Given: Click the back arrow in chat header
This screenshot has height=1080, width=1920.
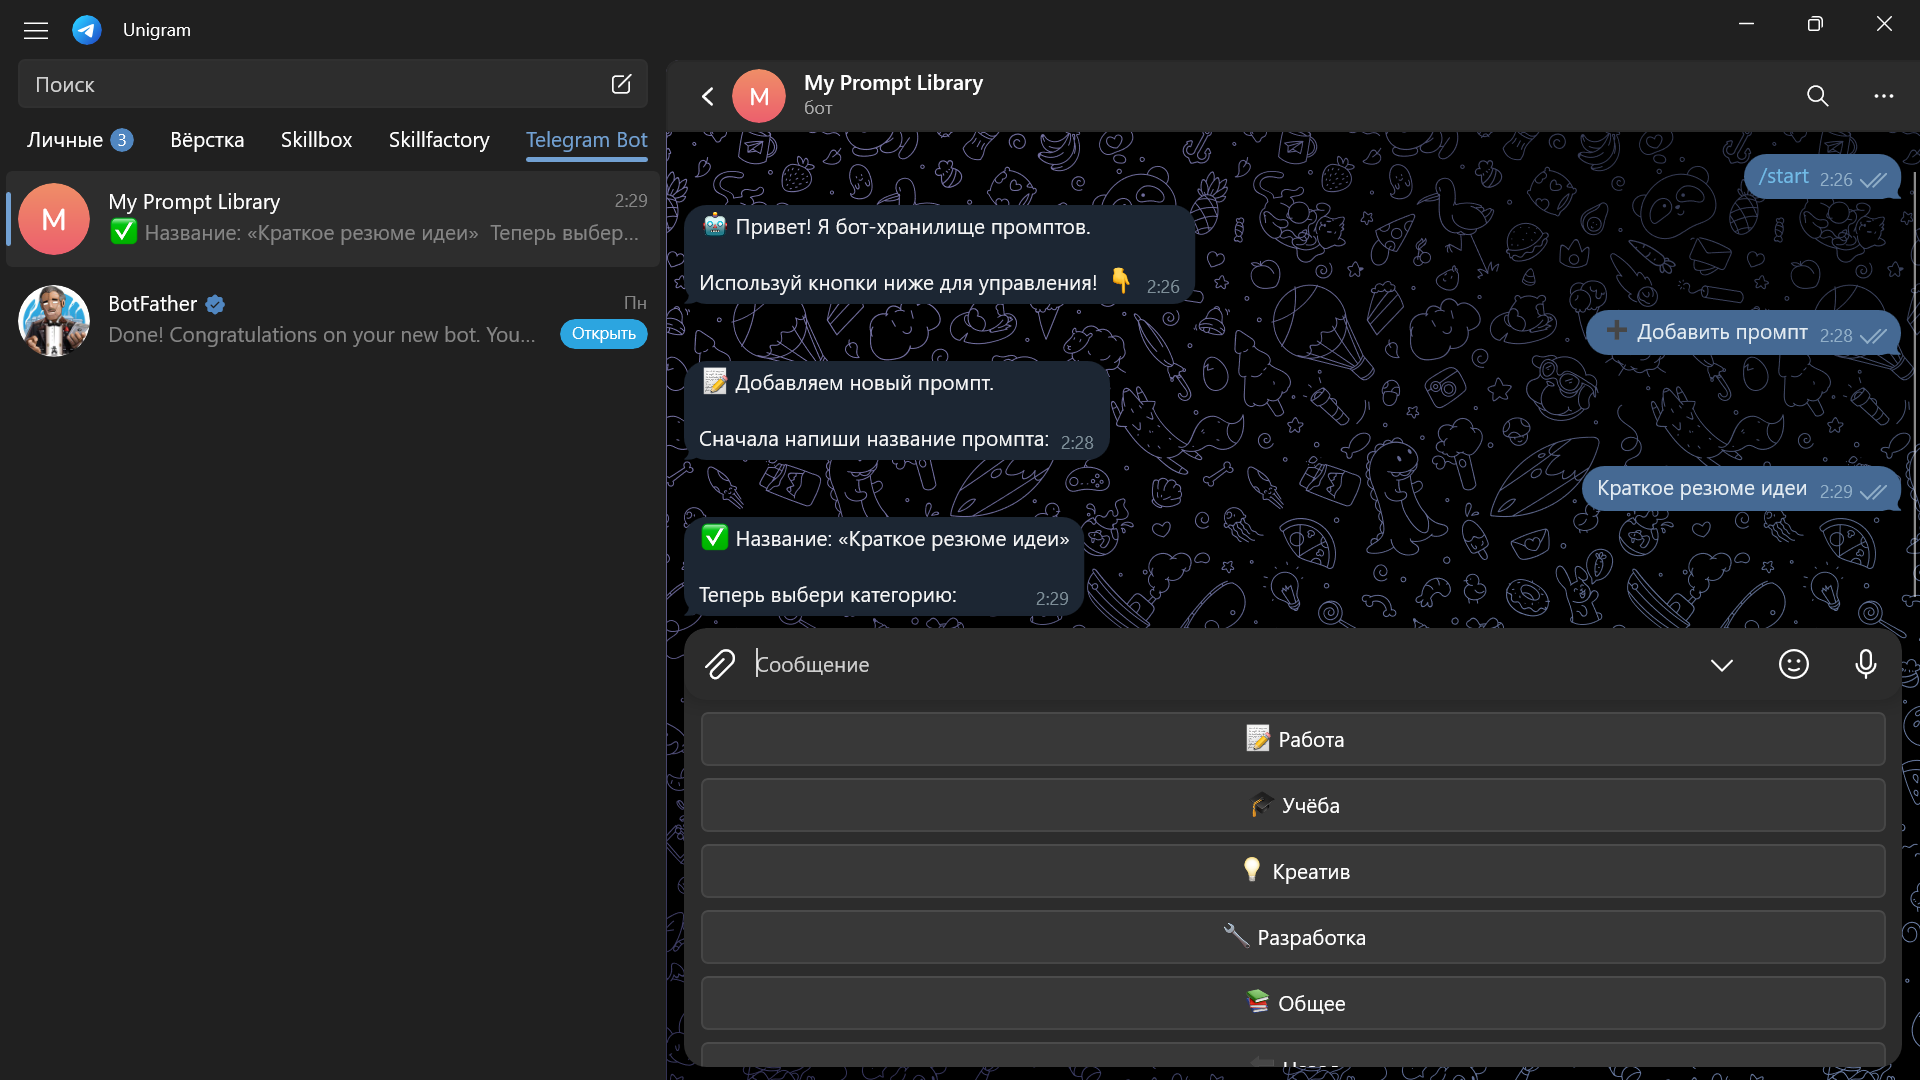Looking at the screenshot, I should pos(708,96).
